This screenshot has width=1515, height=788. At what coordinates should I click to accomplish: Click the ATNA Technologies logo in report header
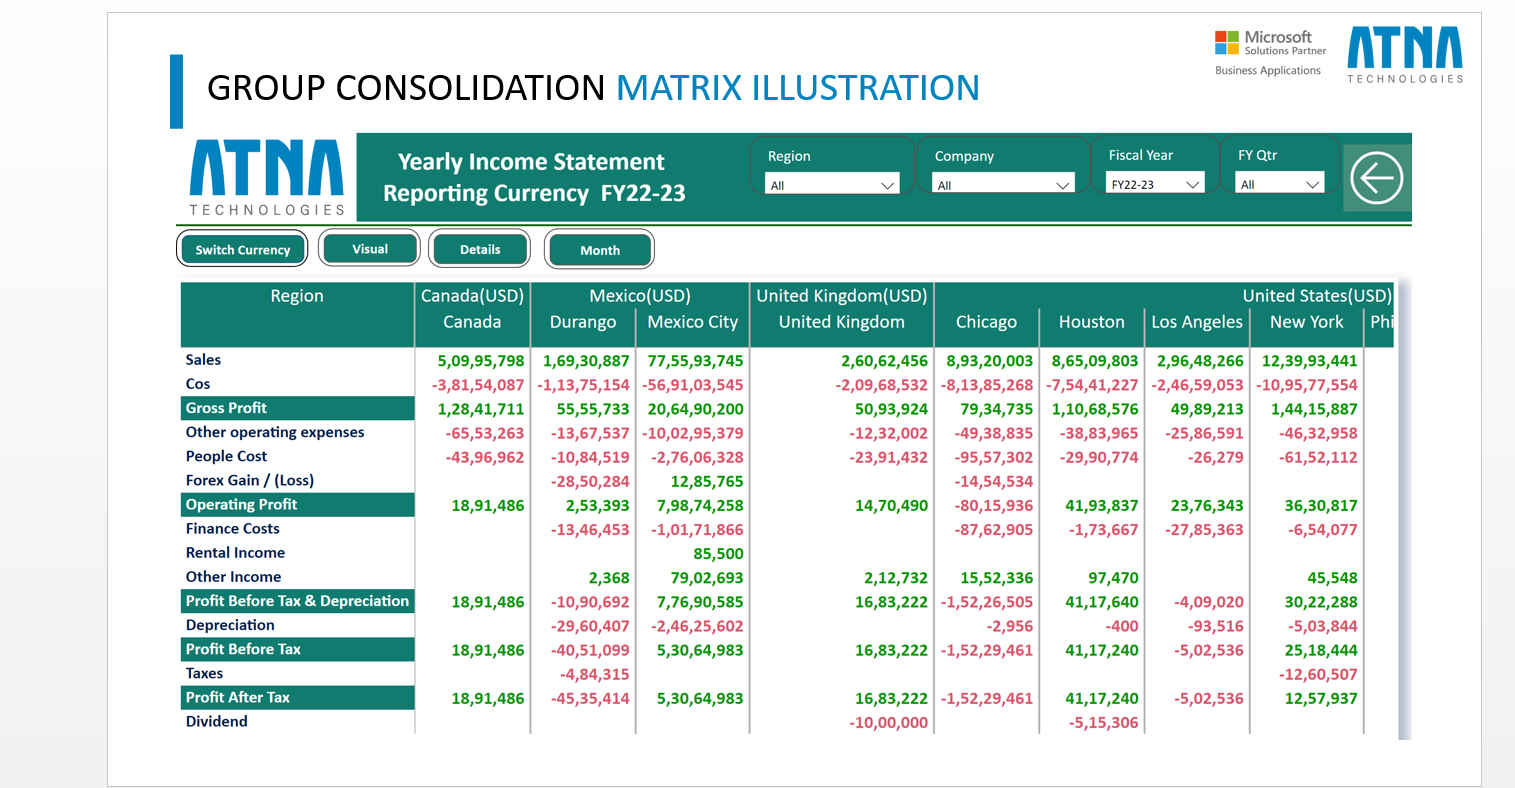pyautogui.click(x=267, y=178)
